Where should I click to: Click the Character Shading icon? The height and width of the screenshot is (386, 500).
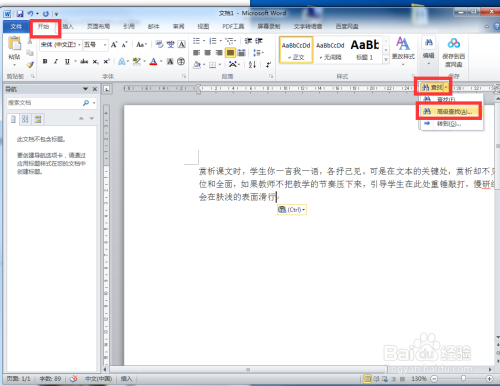pos(170,62)
